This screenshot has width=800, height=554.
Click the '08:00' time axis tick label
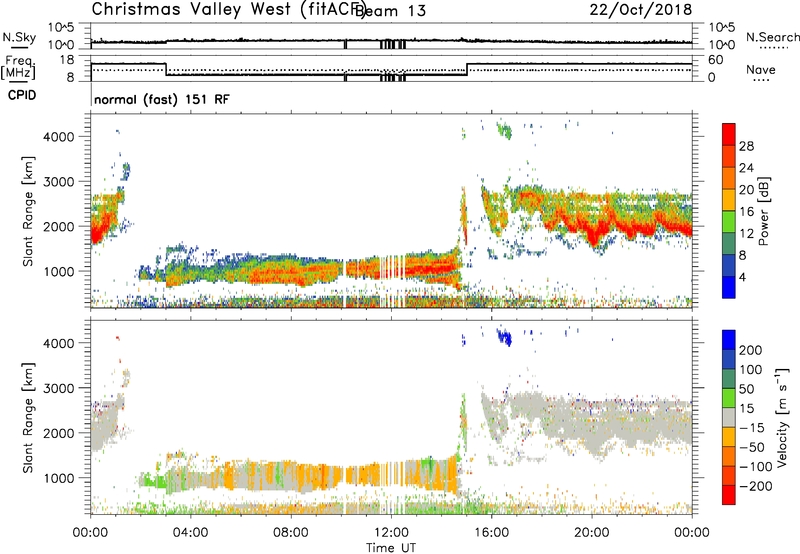(291, 533)
